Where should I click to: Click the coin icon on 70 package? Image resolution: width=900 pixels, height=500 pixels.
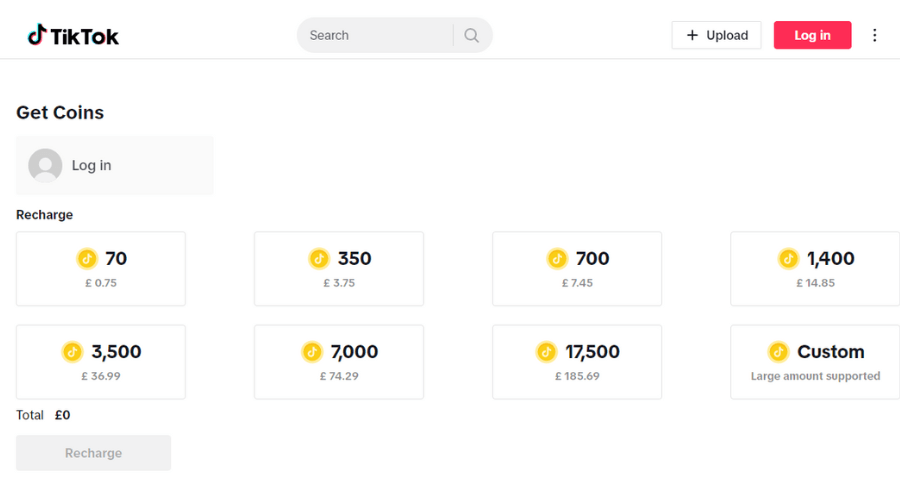[x=87, y=259]
